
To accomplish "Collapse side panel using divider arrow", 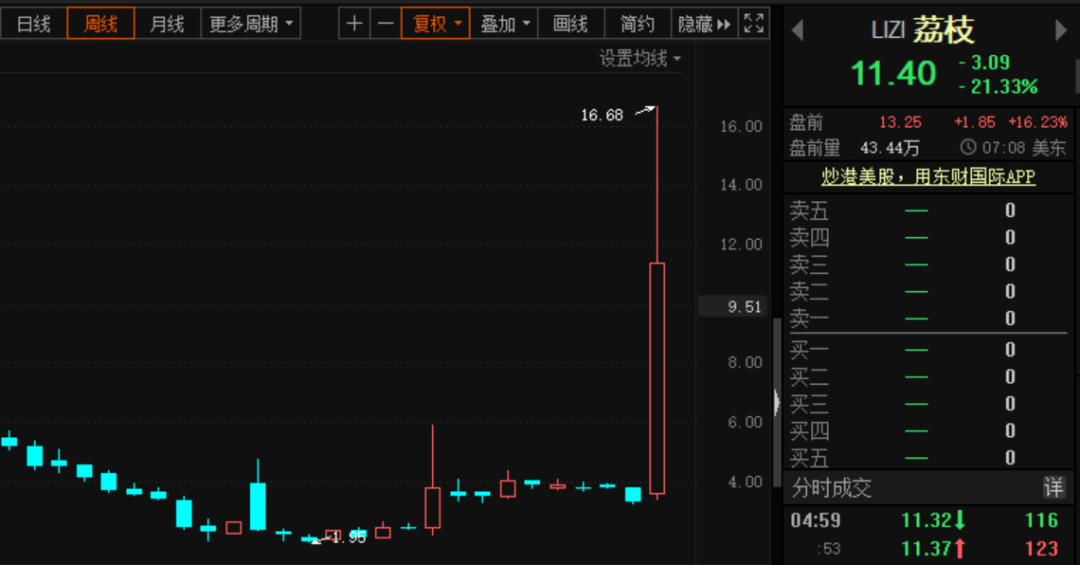I will click(x=776, y=402).
